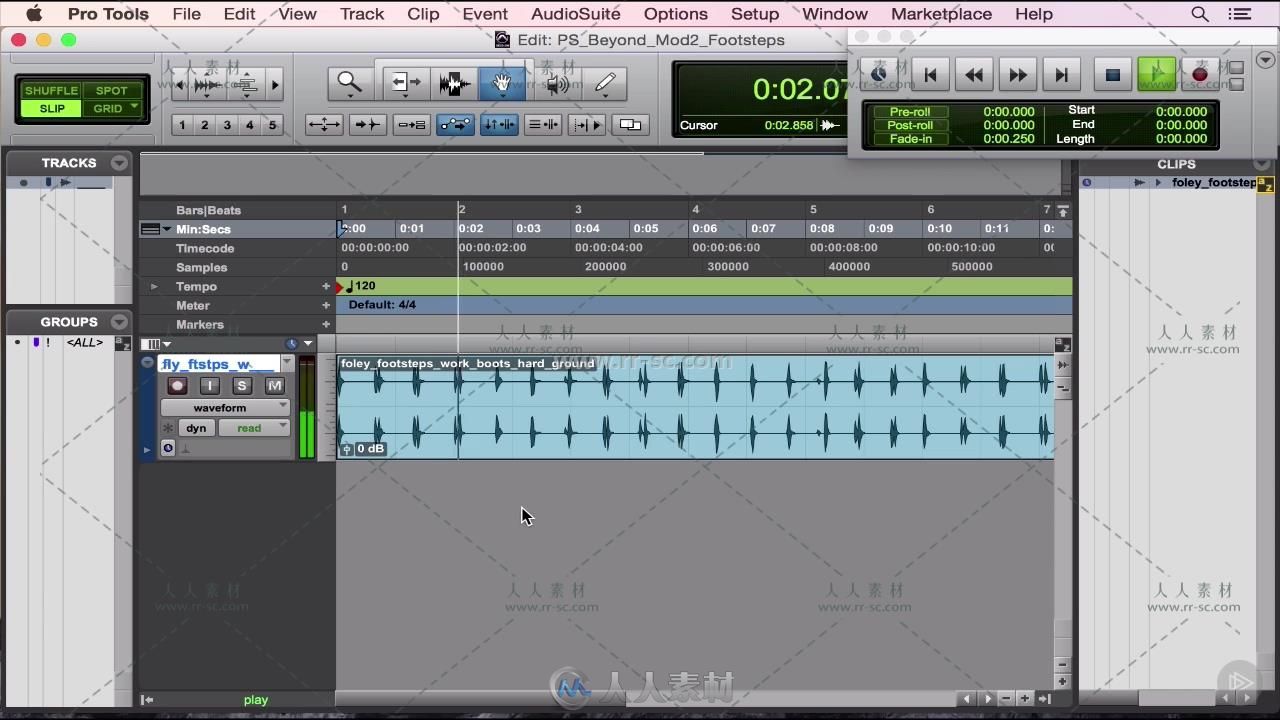
Task: Select Slip edit mode
Action: point(51,108)
